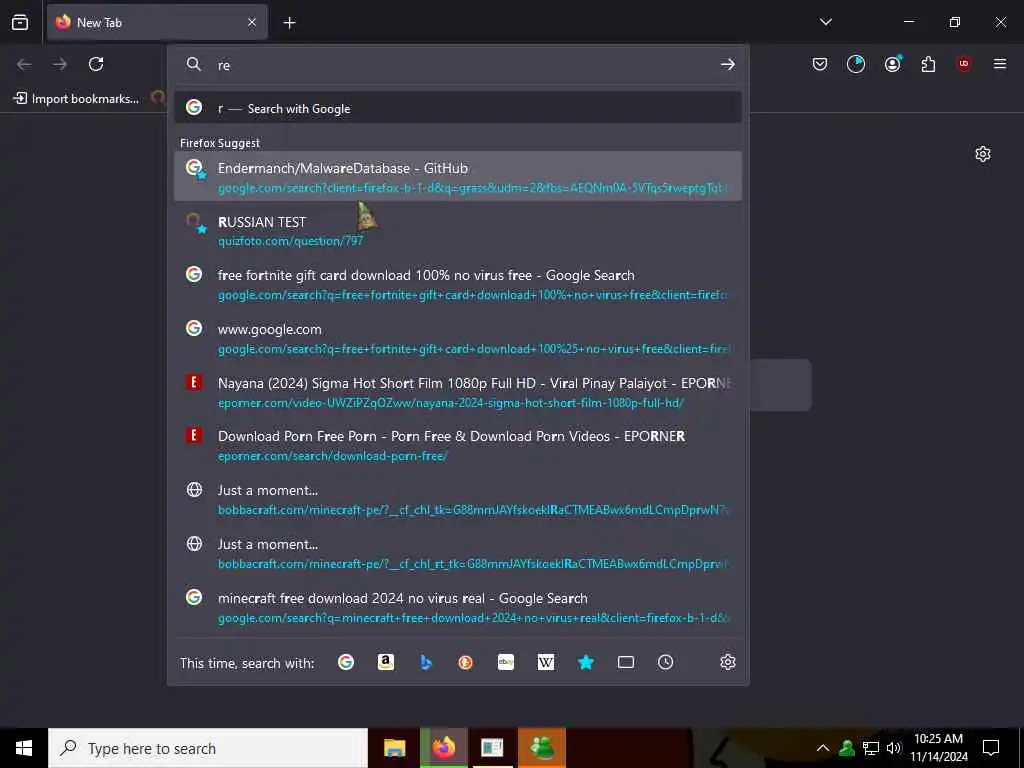Search in bookmarks with the star icon
This screenshot has width=1024, height=768.
[586, 662]
